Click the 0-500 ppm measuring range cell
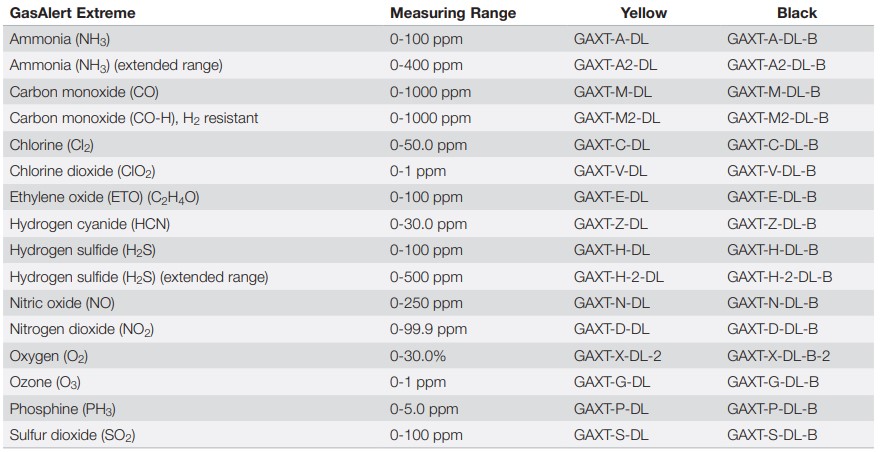This screenshot has width=882, height=452. [x=426, y=276]
